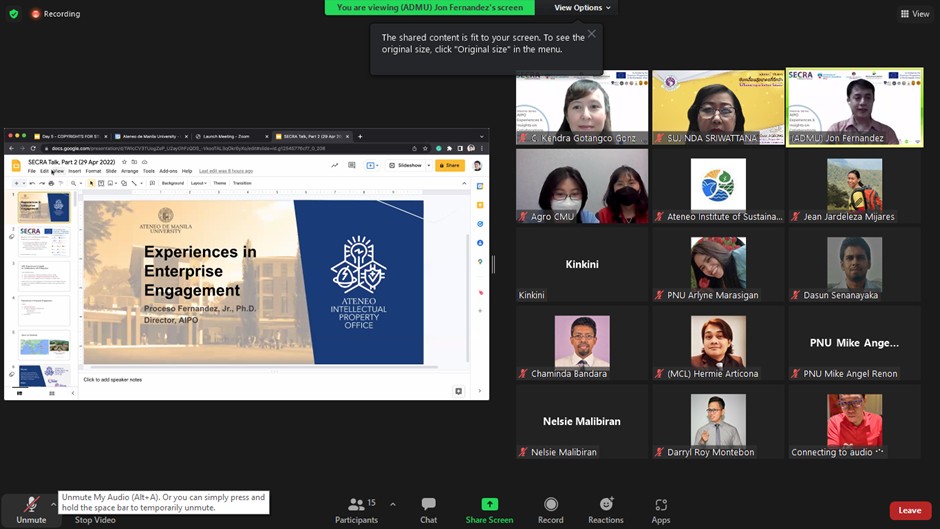Screen dimensions: 940x529
Task: Open the Participants panel
Action: 357,510
